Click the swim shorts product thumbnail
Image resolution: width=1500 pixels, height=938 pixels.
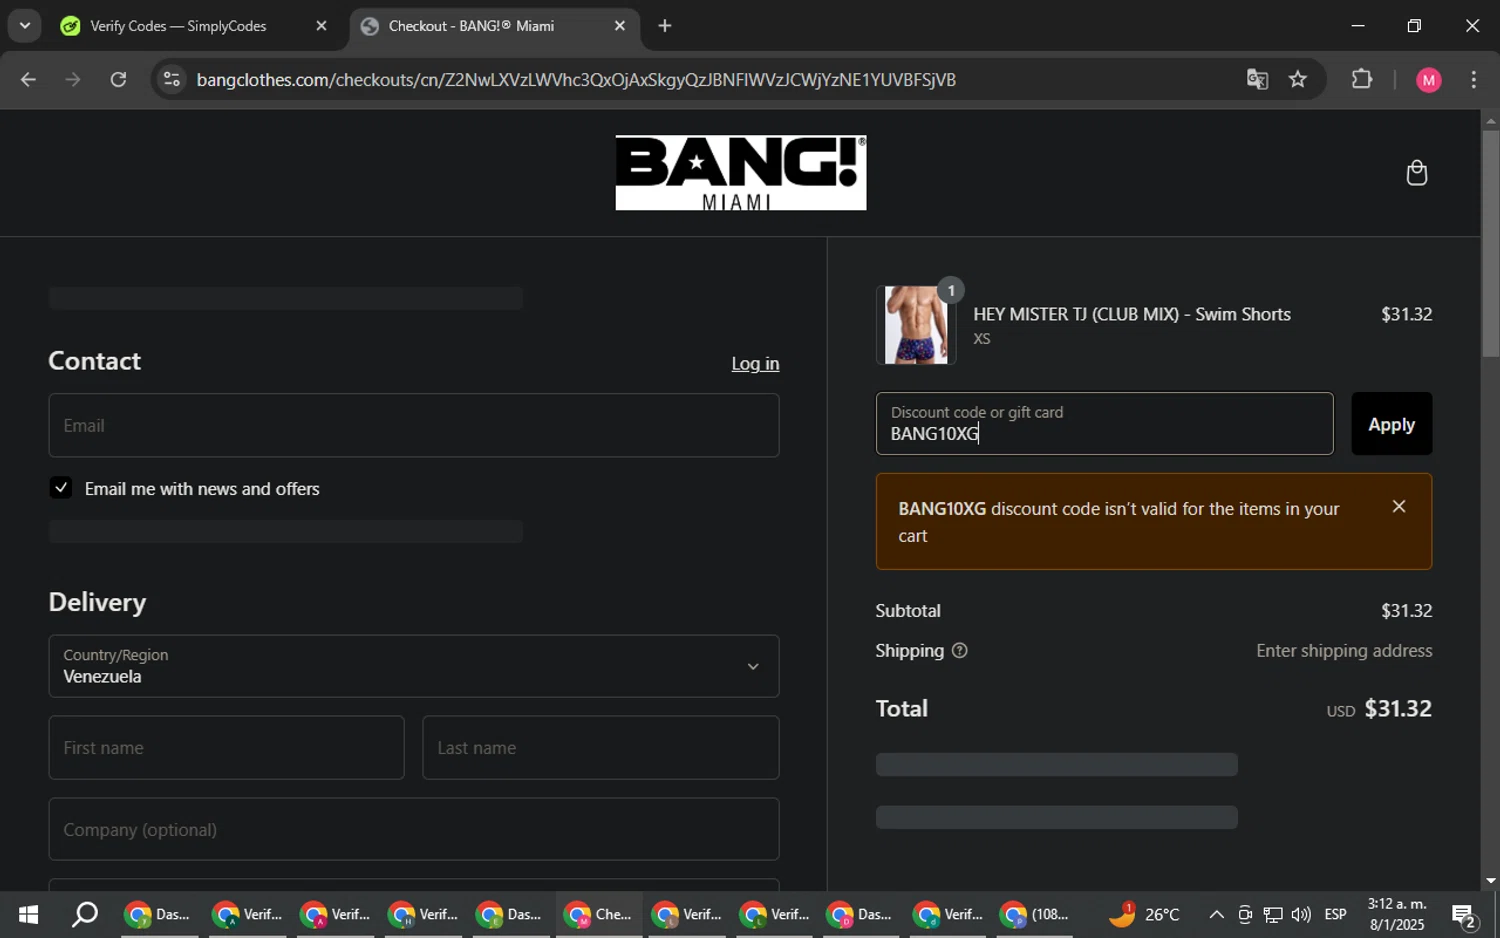pos(916,325)
